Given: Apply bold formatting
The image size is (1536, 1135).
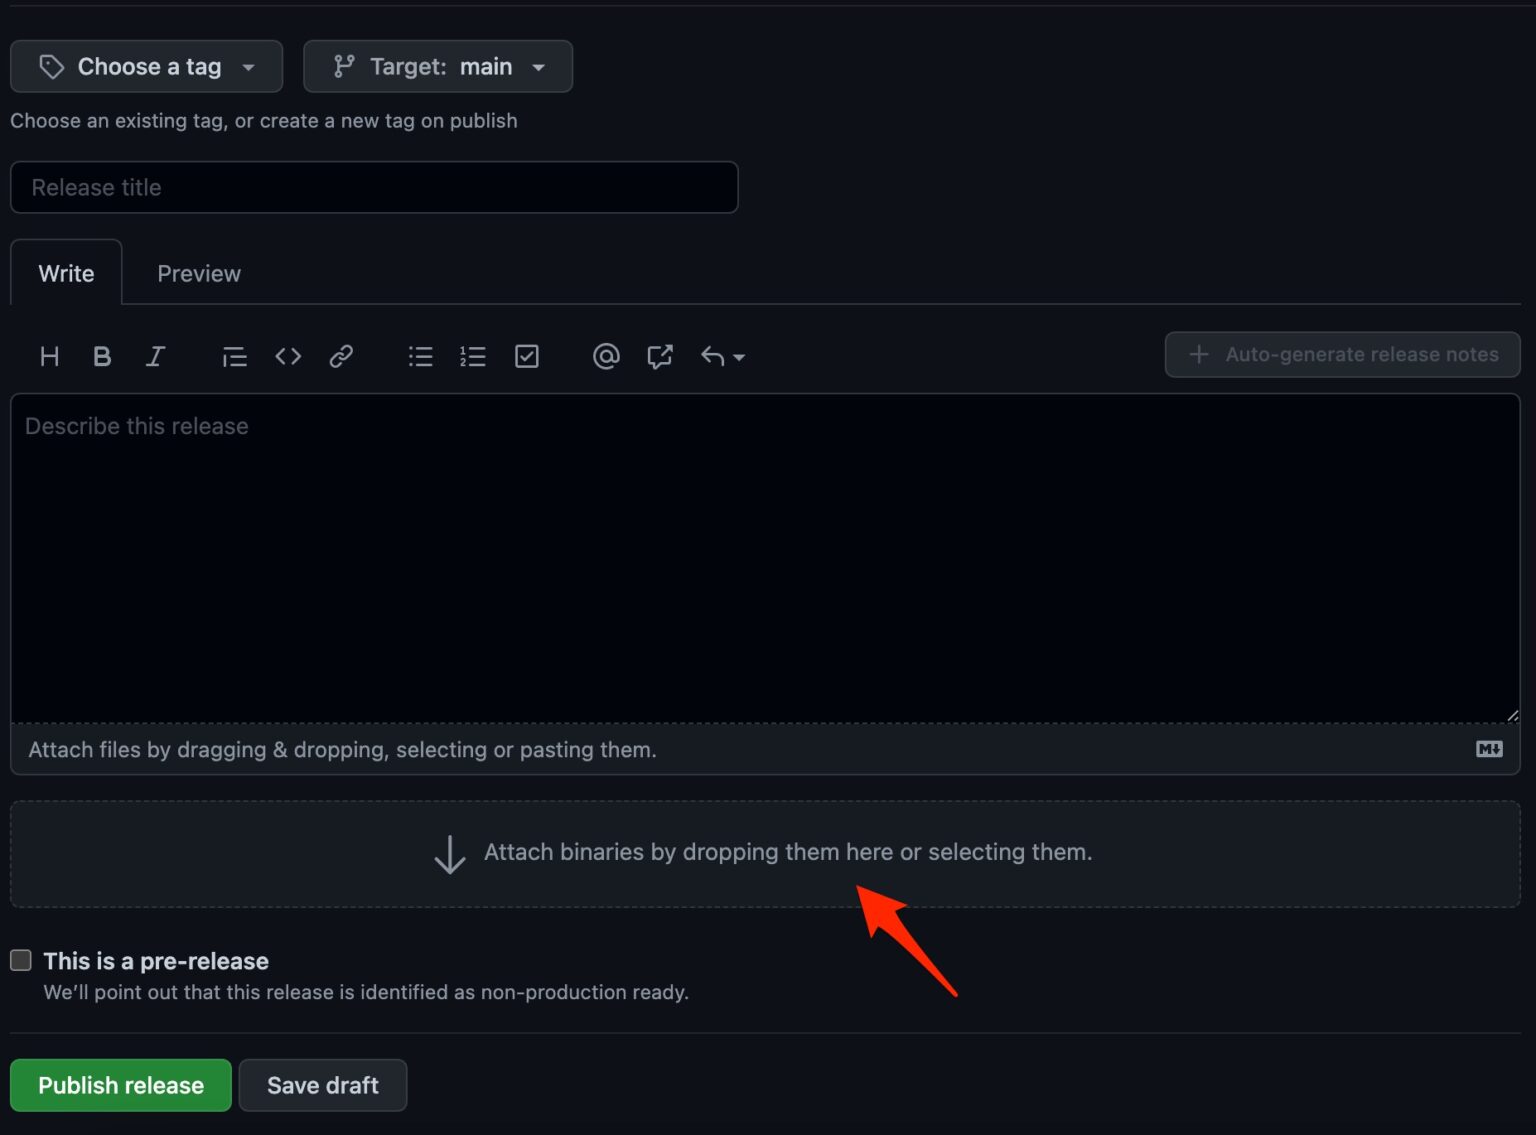Looking at the screenshot, I should click(x=102, y=356).
